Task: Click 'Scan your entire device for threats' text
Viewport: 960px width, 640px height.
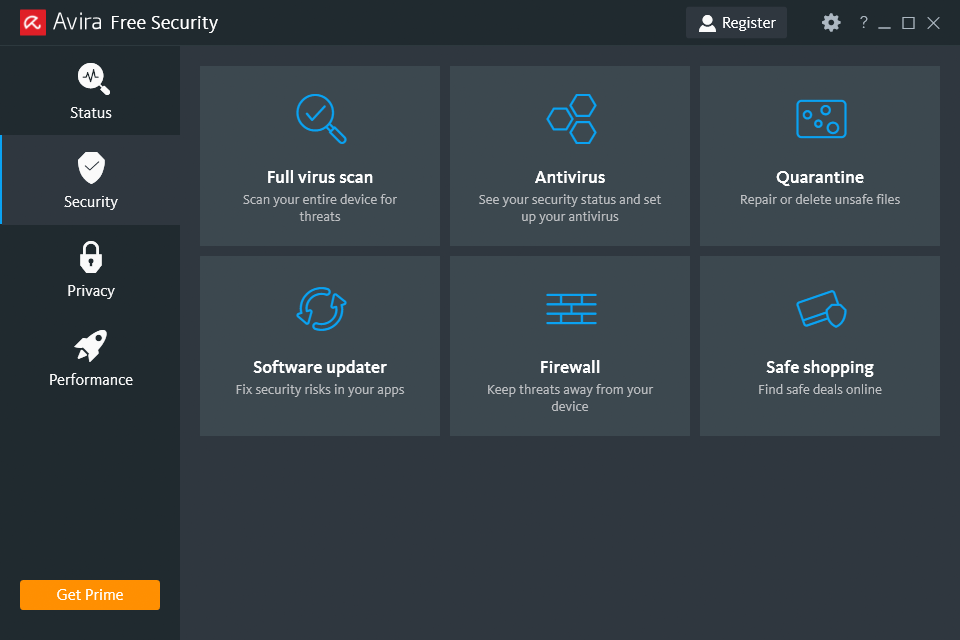Action: point(320,208)
